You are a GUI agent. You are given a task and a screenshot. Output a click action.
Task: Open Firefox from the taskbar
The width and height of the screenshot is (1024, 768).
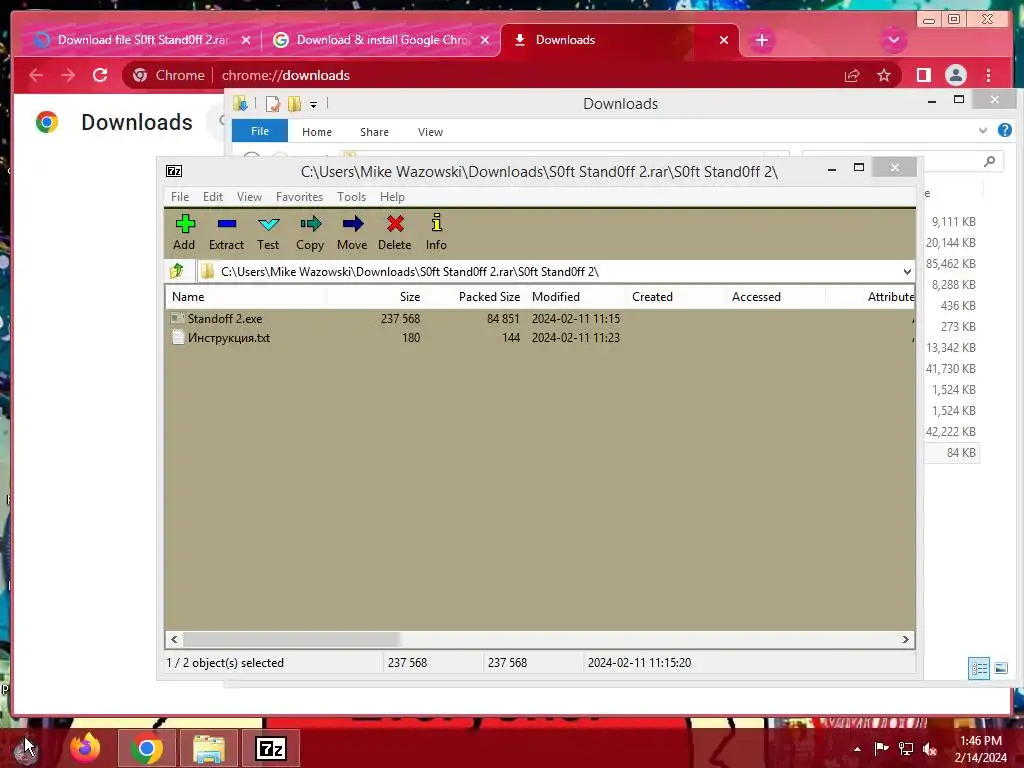coord(86,748)
